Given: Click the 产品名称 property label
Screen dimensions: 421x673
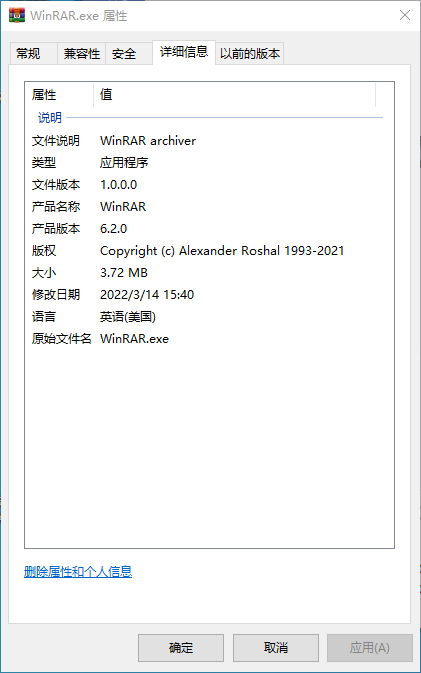Looking at the screenshot, I should (x=56, y=207).
